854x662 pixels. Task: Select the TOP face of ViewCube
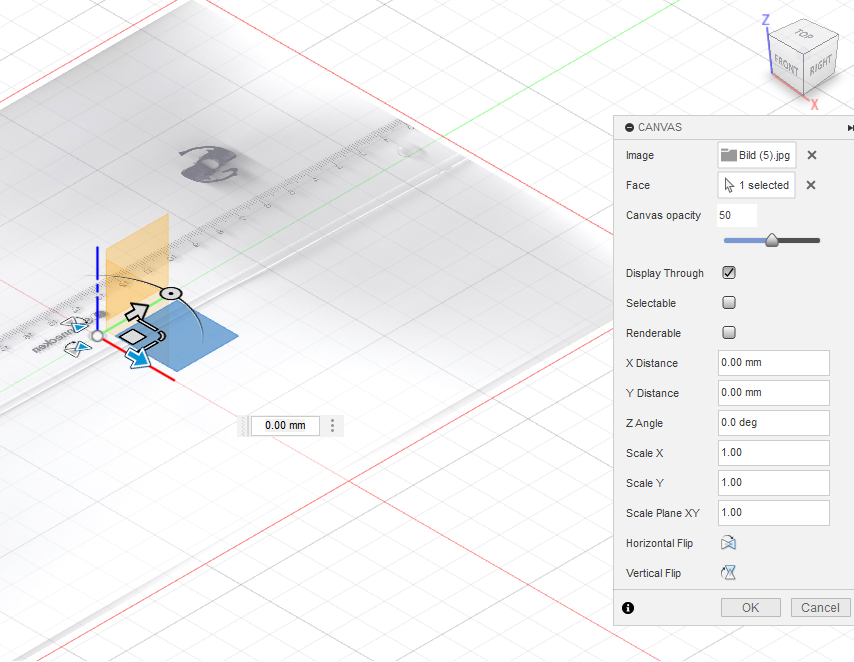click(x=803, y=35)
